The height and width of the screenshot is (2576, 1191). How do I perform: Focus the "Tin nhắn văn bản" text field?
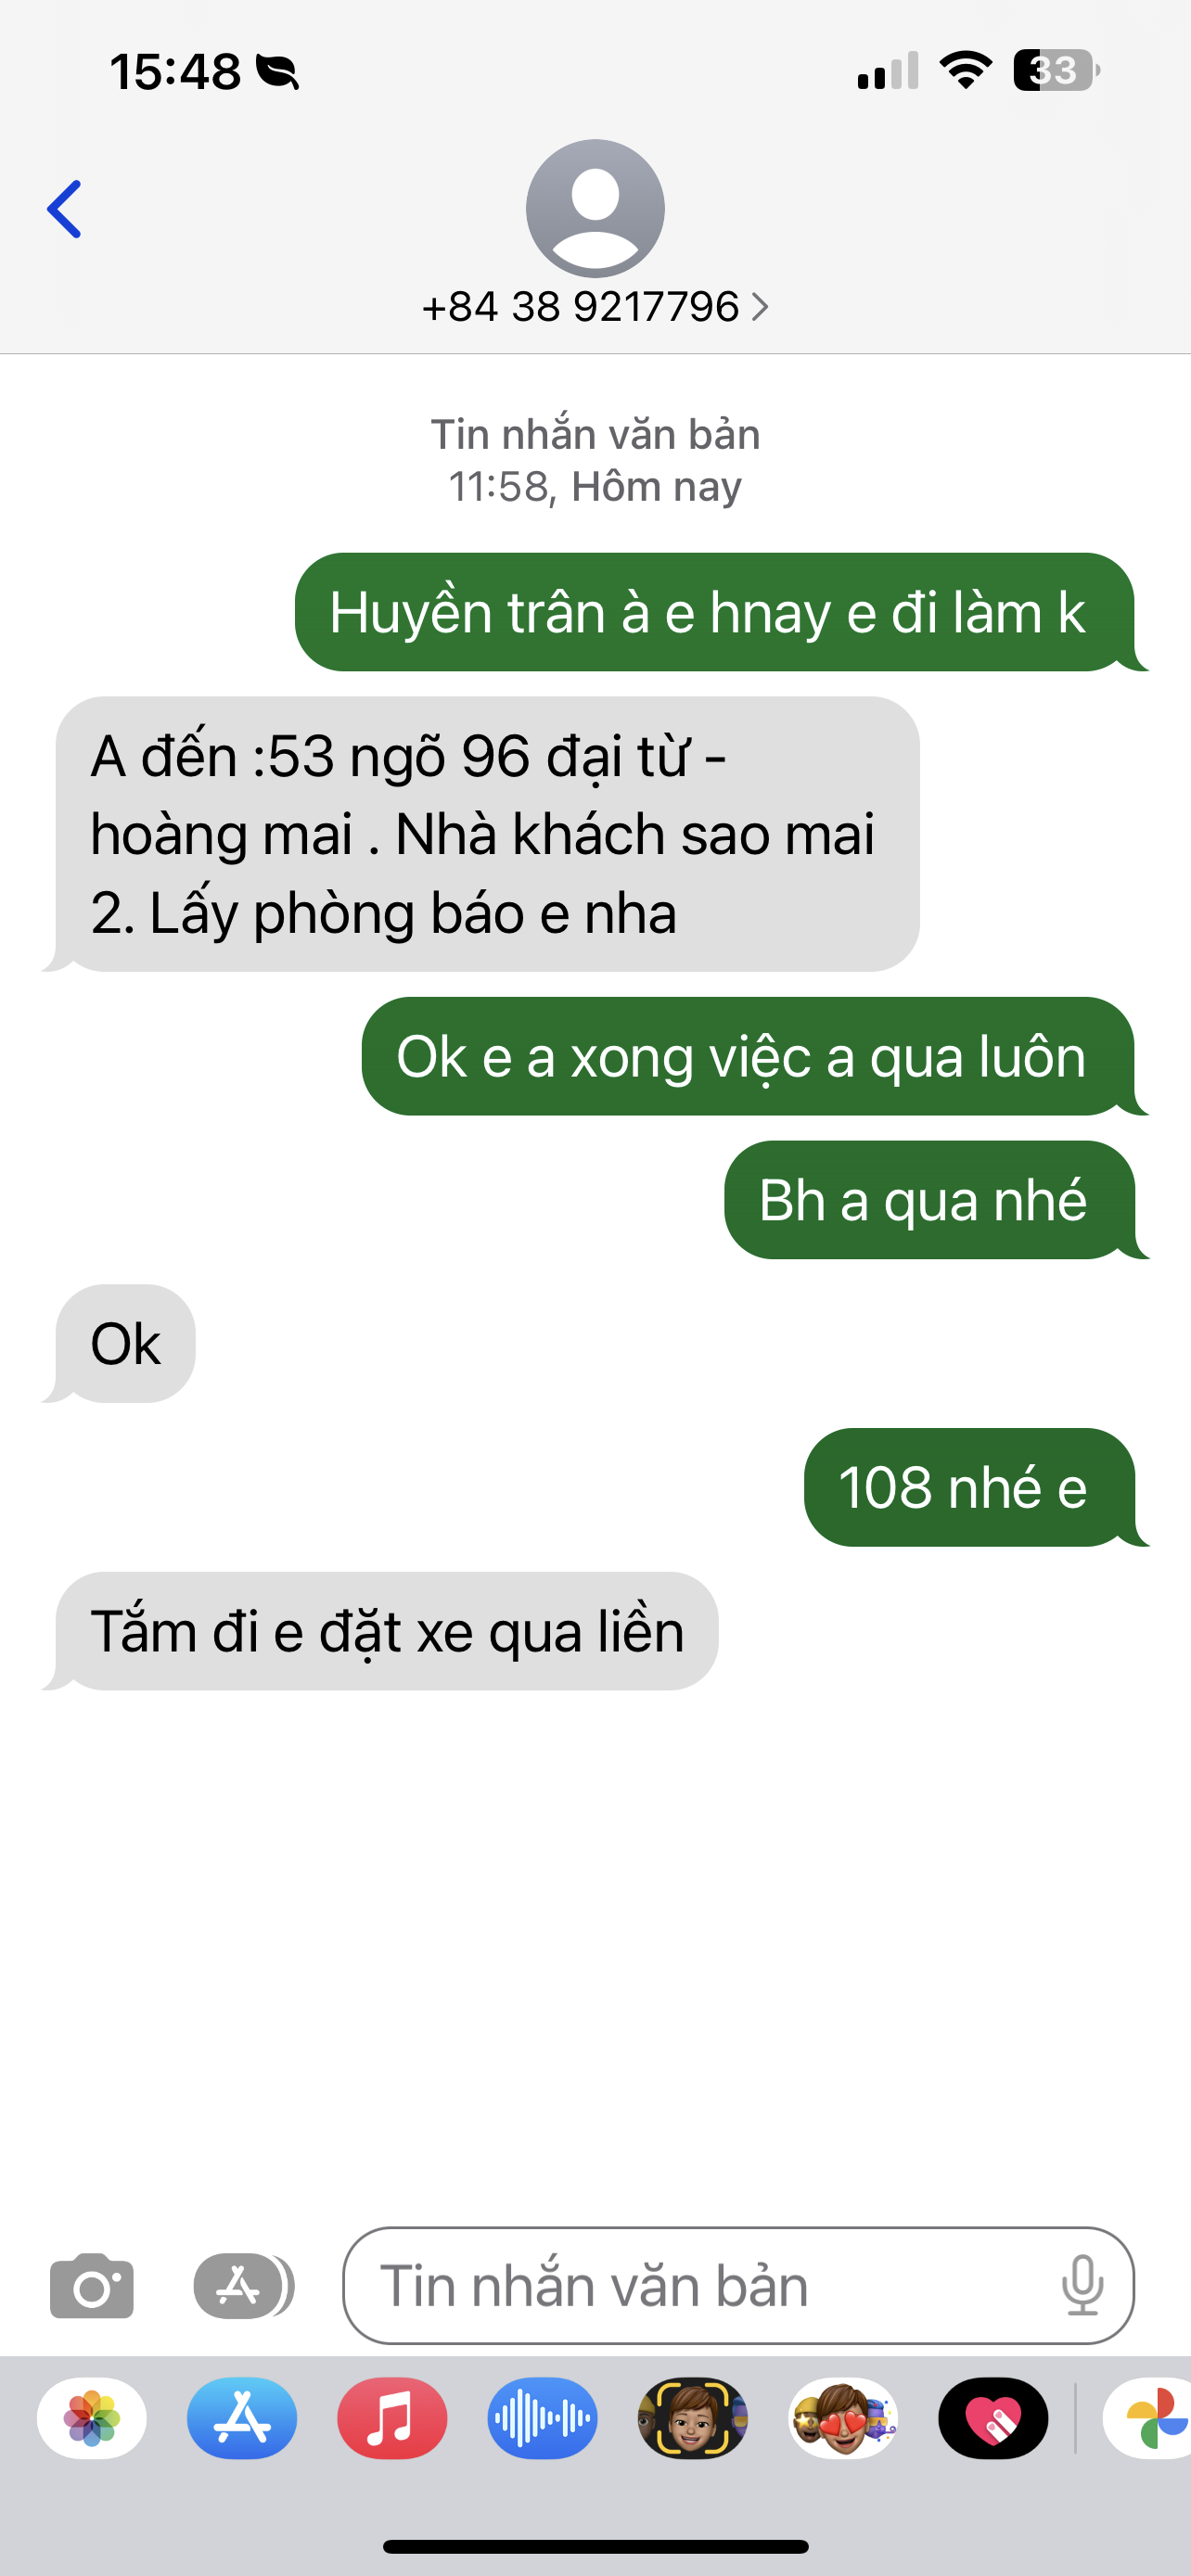pos(738,2286)
